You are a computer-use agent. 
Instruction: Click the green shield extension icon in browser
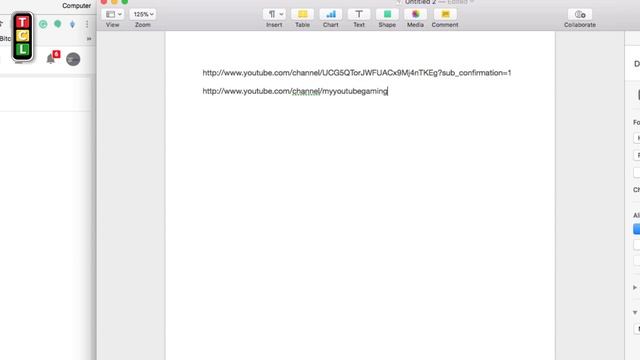pyautogui.click(x=58, y=24)
